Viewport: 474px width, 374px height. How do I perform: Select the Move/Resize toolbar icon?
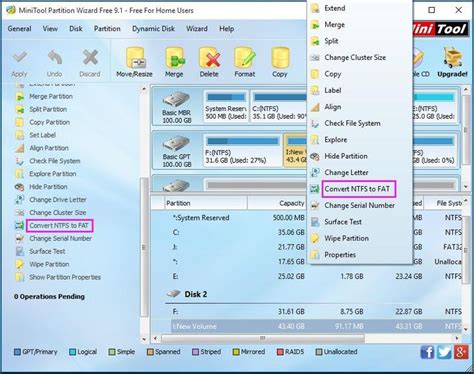coord(135,58)
